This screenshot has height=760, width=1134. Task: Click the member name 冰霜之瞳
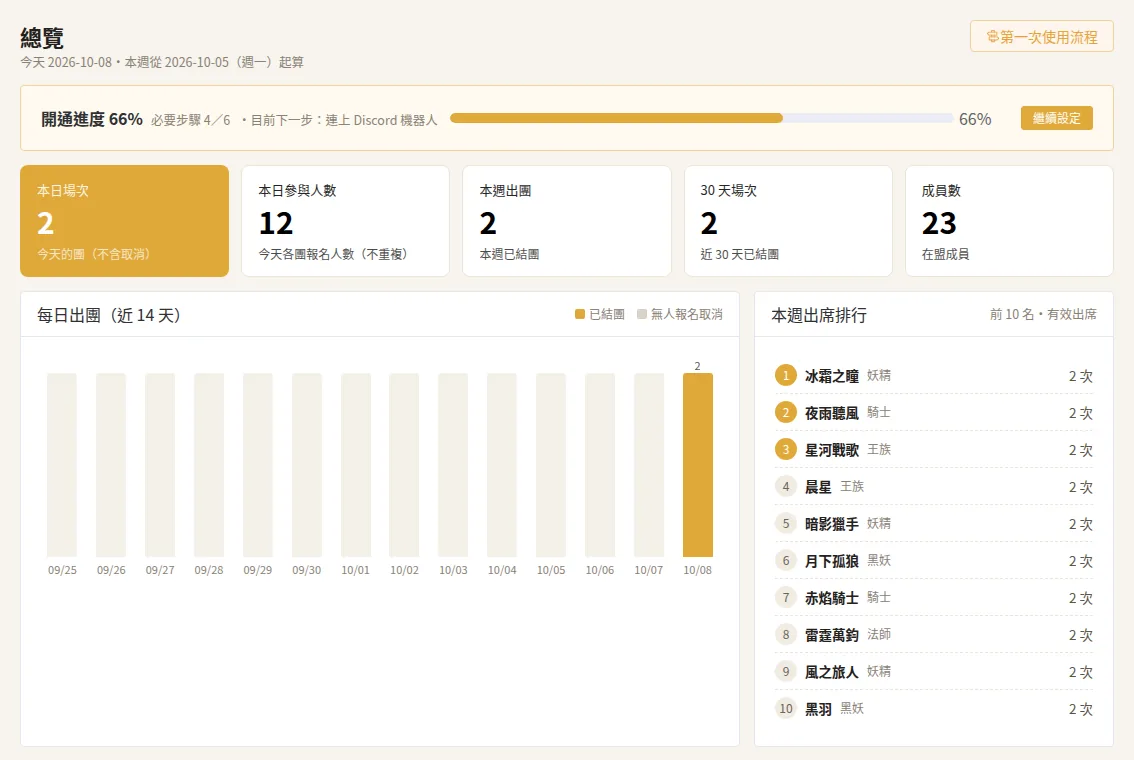832,376
